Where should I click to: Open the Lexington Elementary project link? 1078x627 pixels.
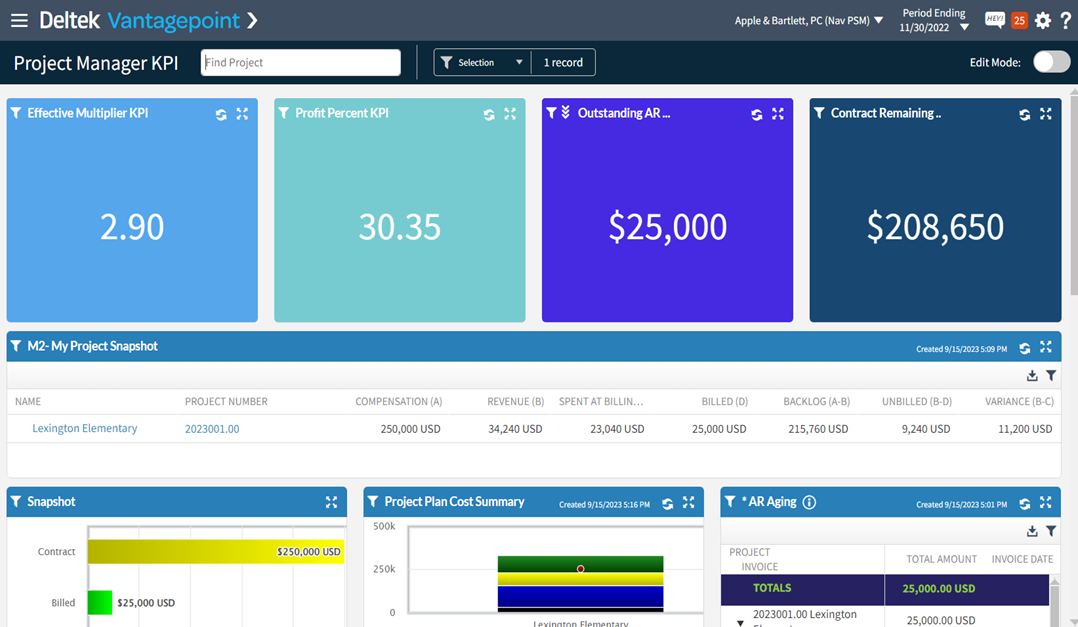(85, 428)
